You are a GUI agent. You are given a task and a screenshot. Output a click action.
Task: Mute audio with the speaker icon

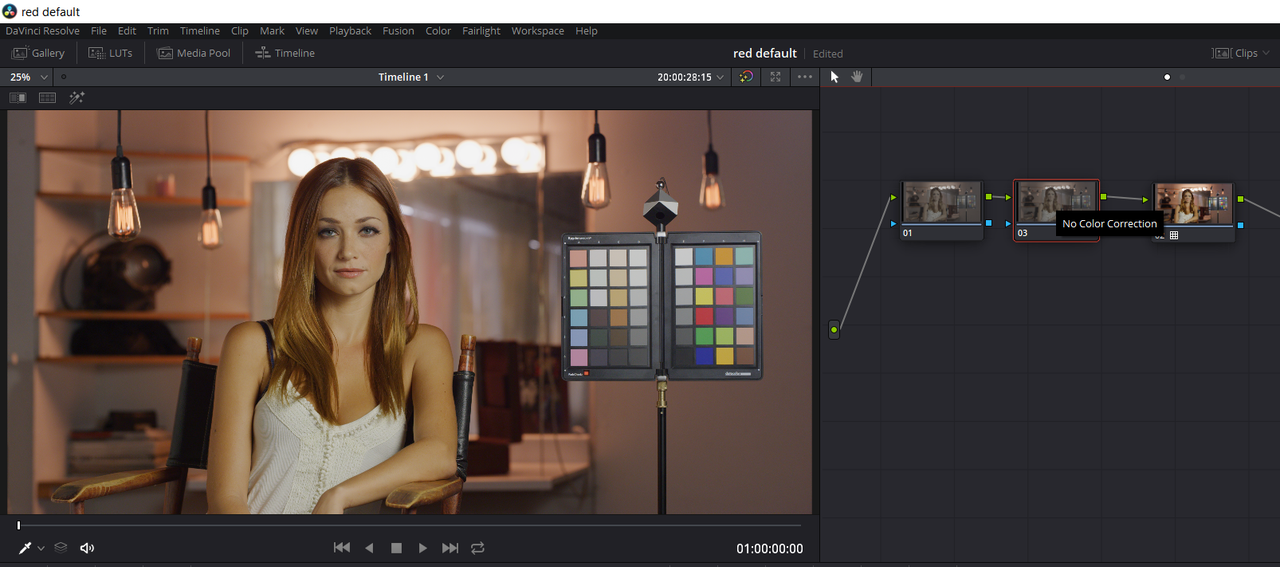(x=87, y=548)
